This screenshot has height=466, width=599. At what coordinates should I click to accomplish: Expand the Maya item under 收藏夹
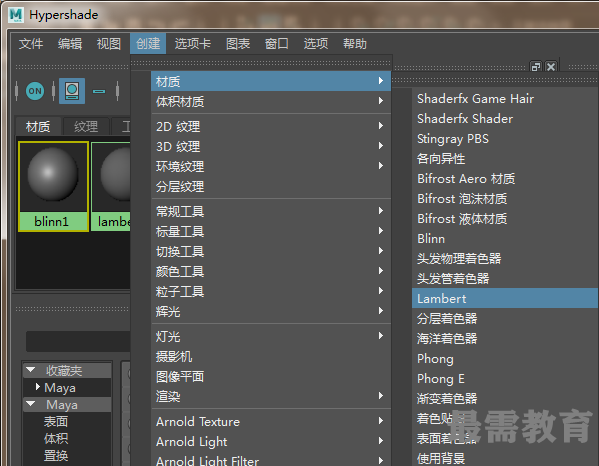pyautogui.click(x=37, y=387)
